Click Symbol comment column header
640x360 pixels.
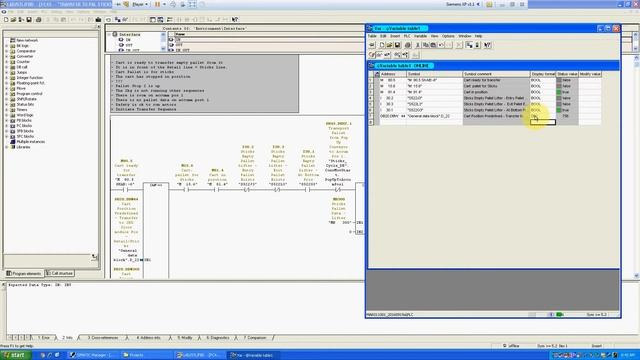(x=496, y=74)
